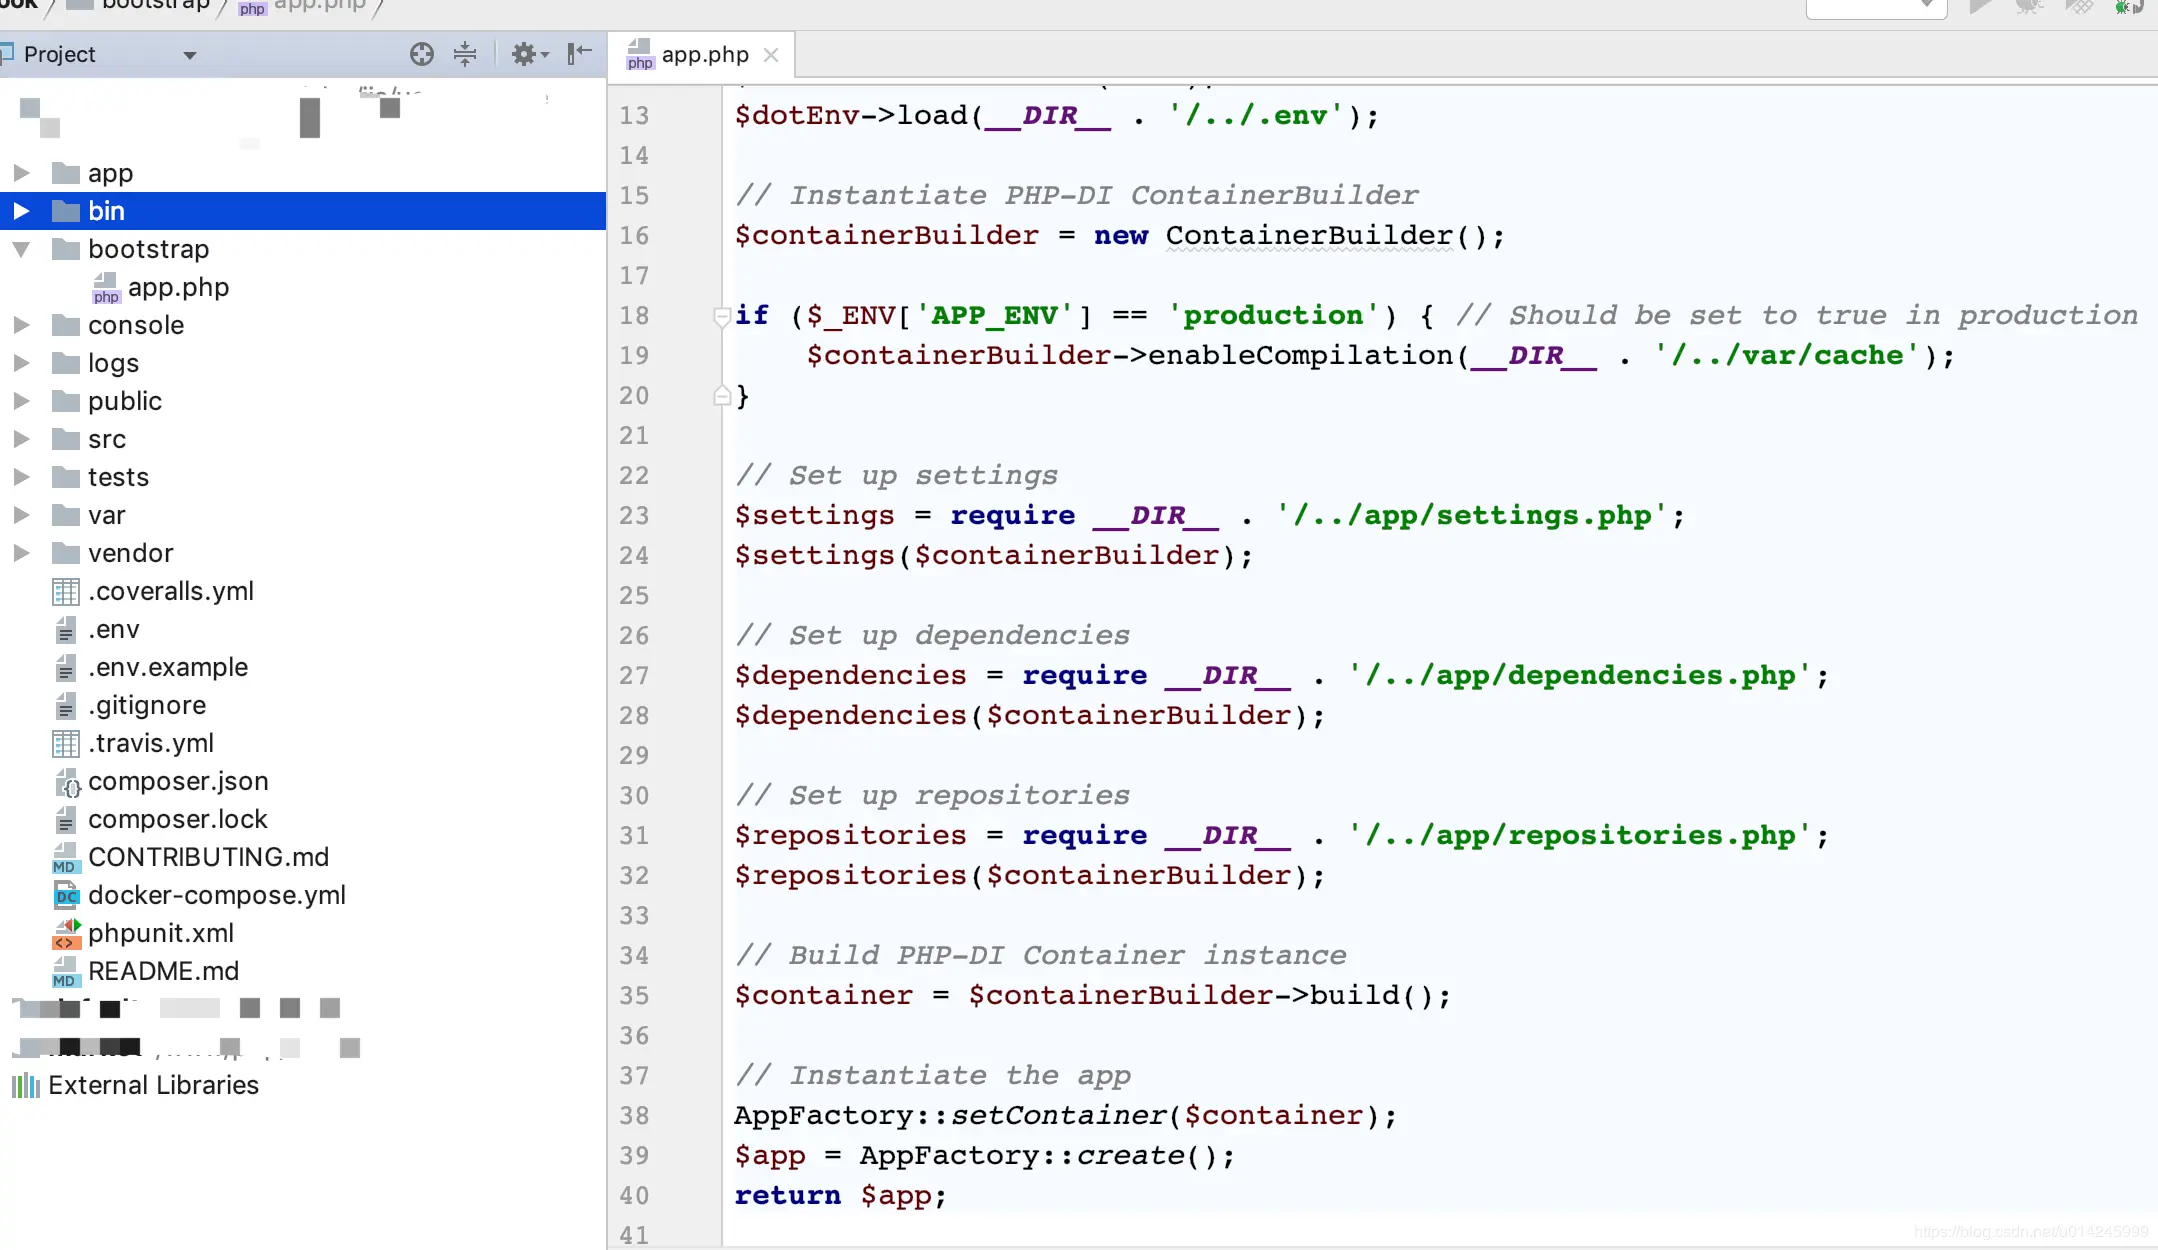This screenshot has width=2158, height=1250.
Task: Expand the app folder
Action: [21, 173]
